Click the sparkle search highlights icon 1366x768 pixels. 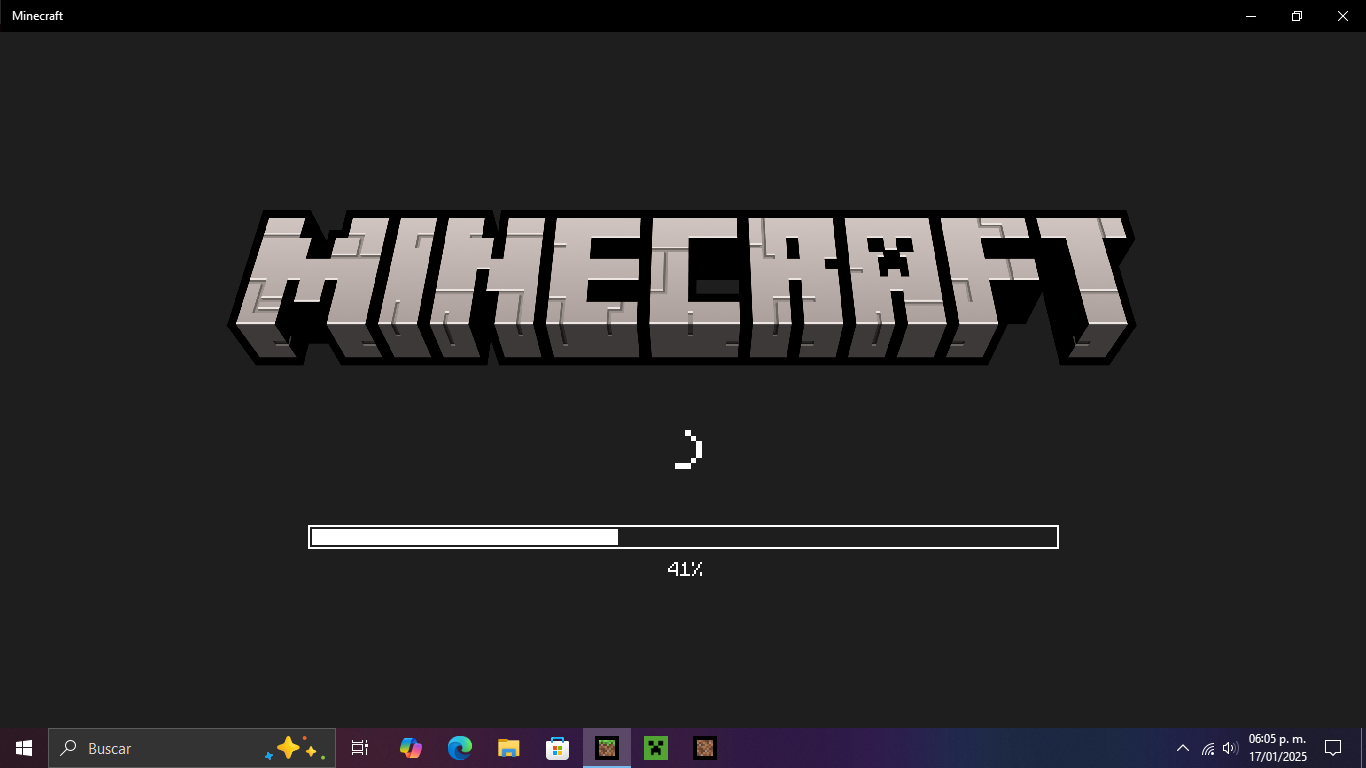click(x=295, y=748)
